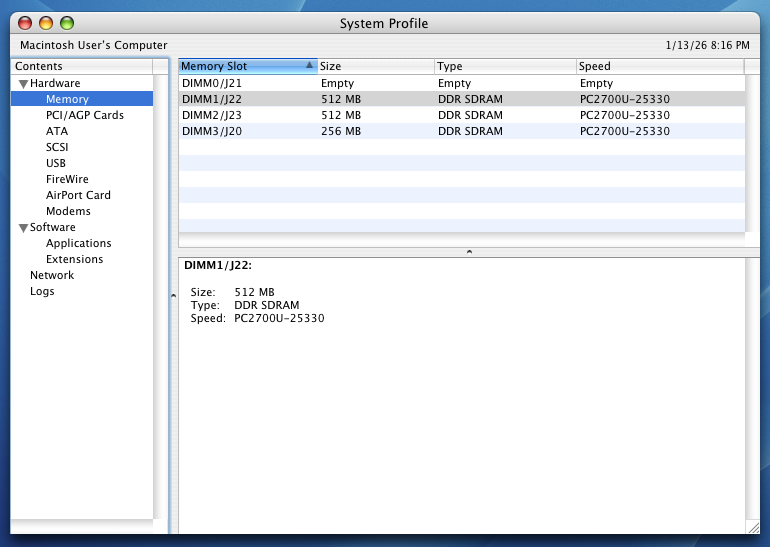The height and width of the screenshot is (547, 770).
Task: Select the DIMM2/J23 row
Action: pyautogui.click(x=462, y=115)
